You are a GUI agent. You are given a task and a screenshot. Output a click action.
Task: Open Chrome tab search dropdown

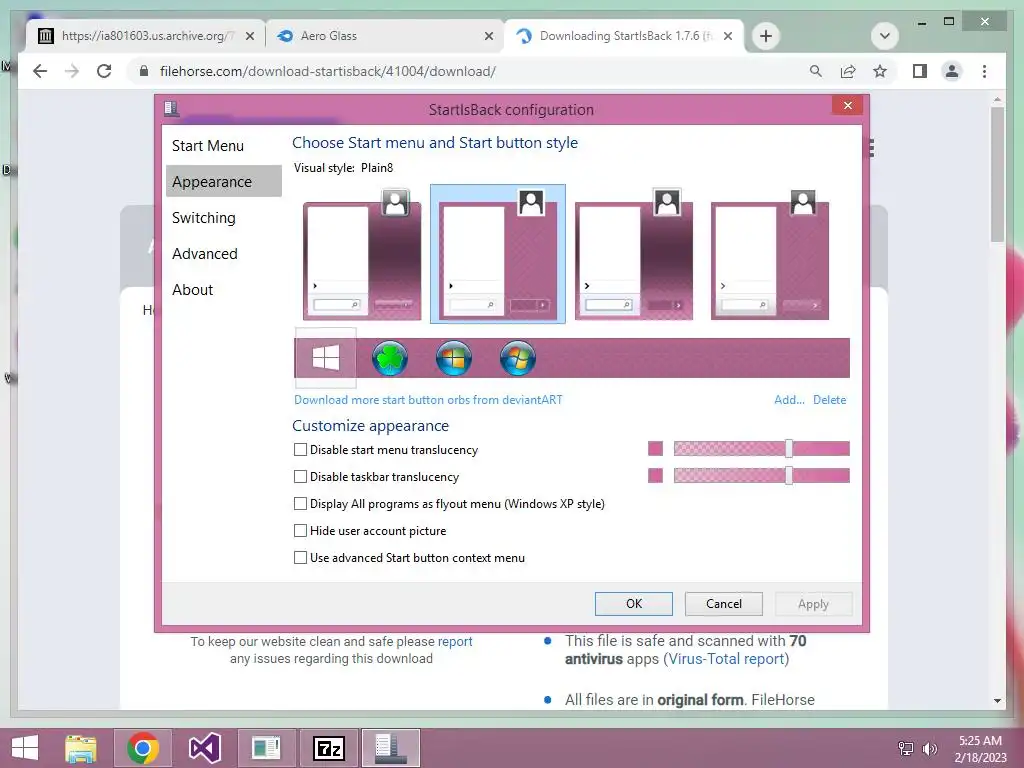[885, 36]
